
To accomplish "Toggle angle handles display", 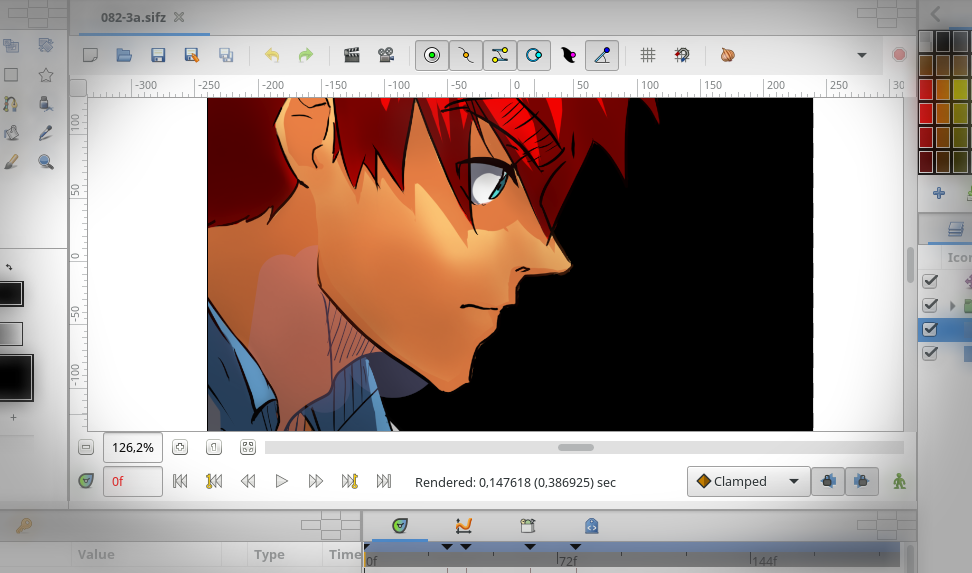I will [x=602, y=55].
